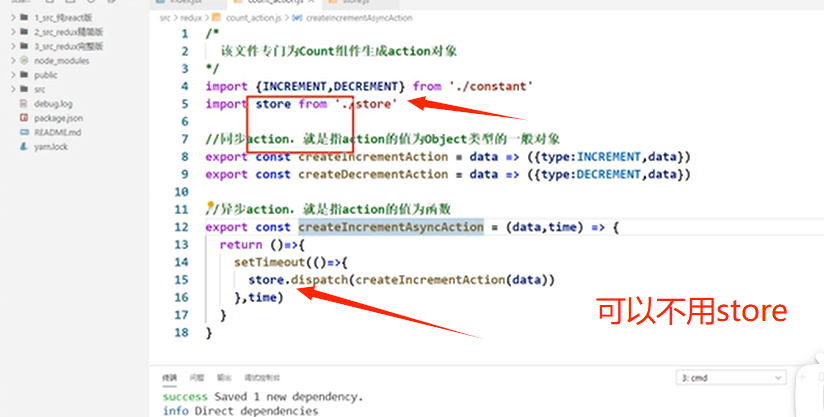Click 'success' word in terminal output

click(185, 397)
